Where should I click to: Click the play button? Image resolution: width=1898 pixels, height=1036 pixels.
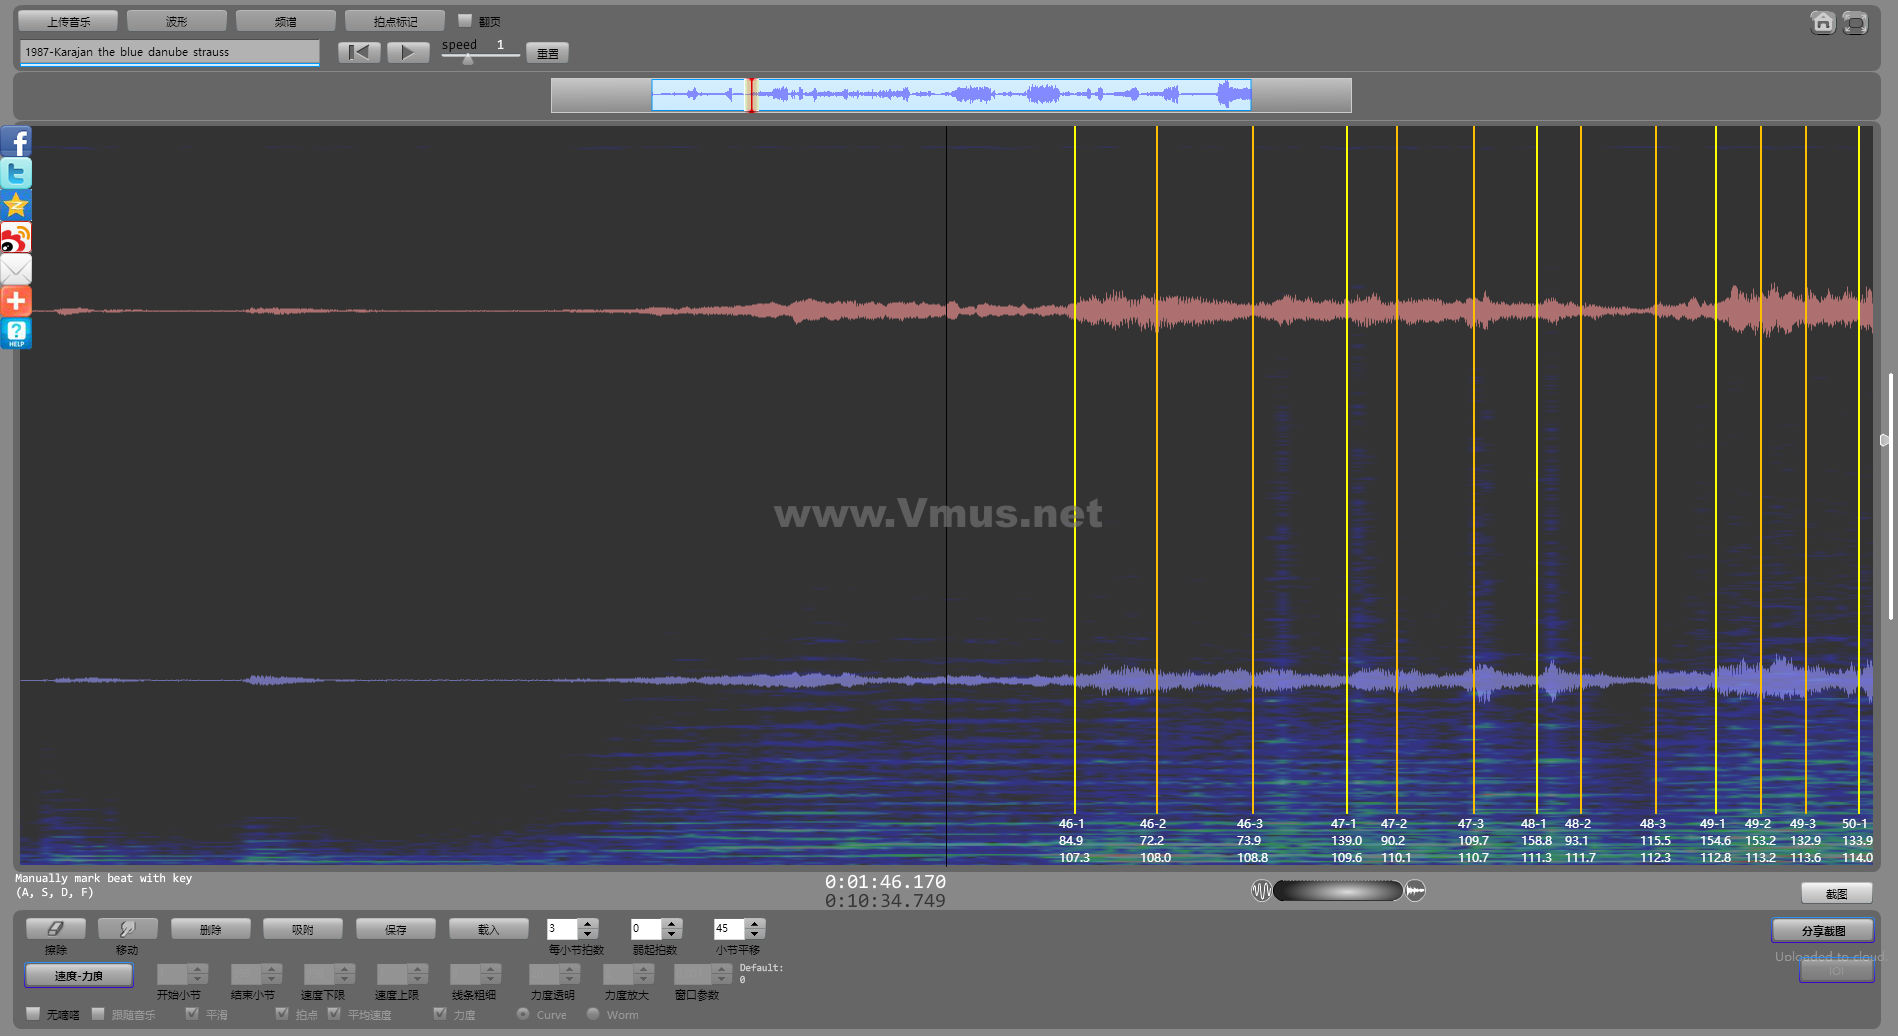[407, 53]
